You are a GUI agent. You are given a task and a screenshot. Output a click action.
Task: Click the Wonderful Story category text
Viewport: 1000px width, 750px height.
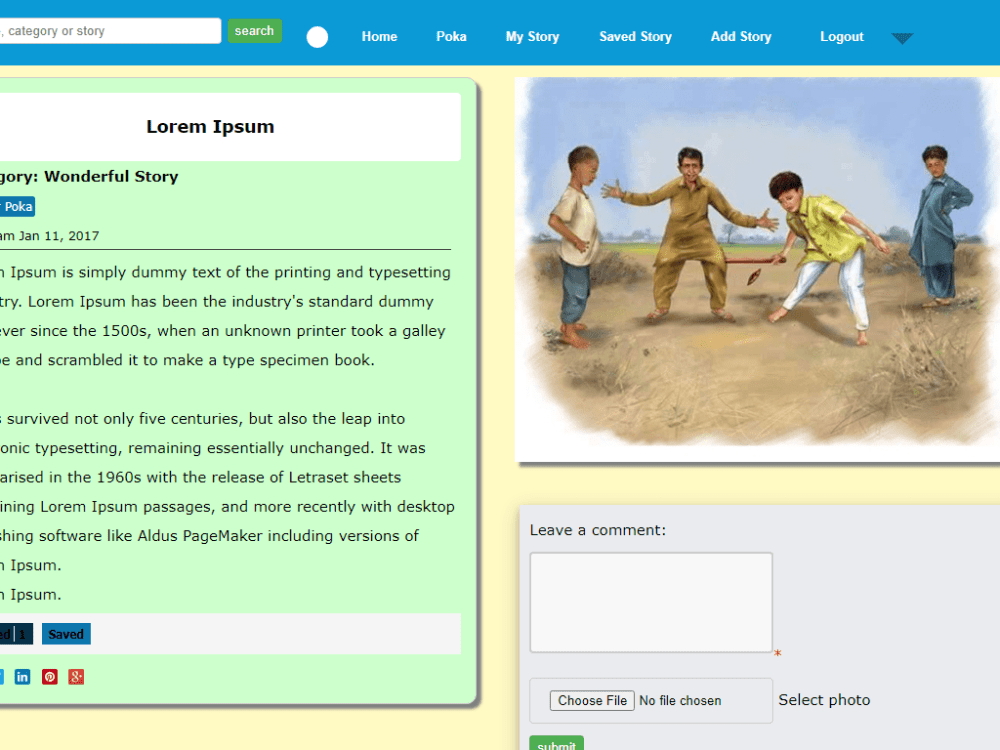pos(111,177)
